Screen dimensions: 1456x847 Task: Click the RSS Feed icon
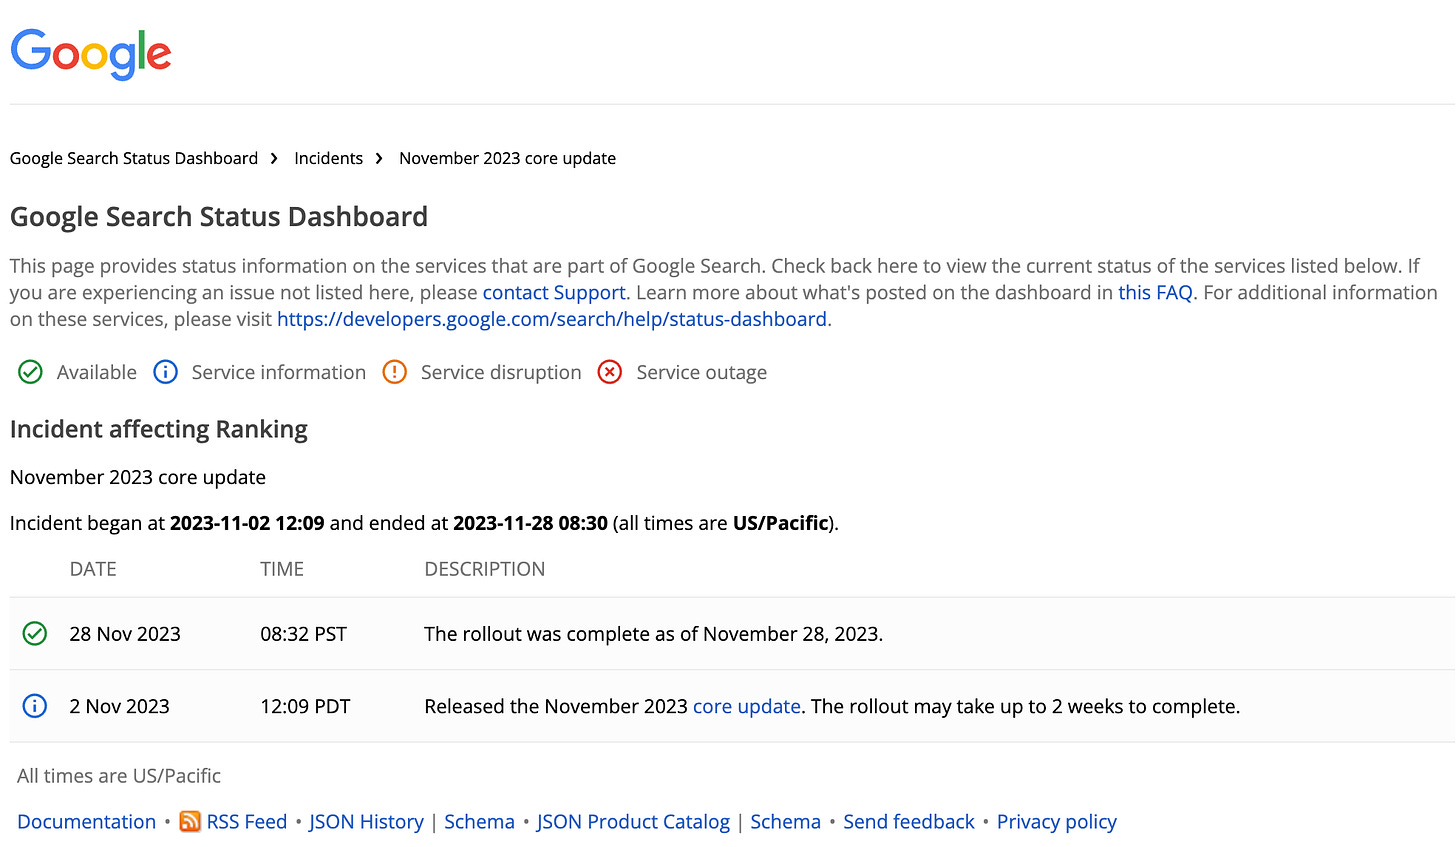[189, 821]
